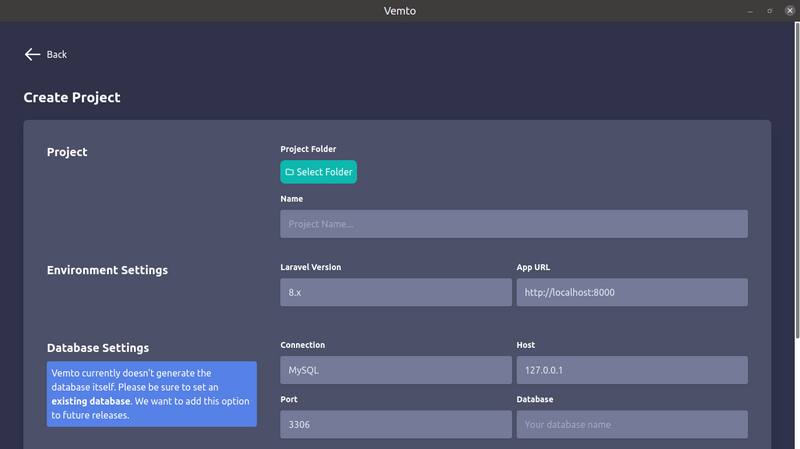Click the Back link text

[57, 55]
